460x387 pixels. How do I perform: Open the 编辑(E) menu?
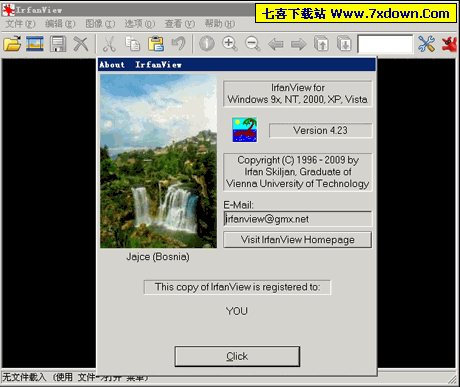(60, 24)
